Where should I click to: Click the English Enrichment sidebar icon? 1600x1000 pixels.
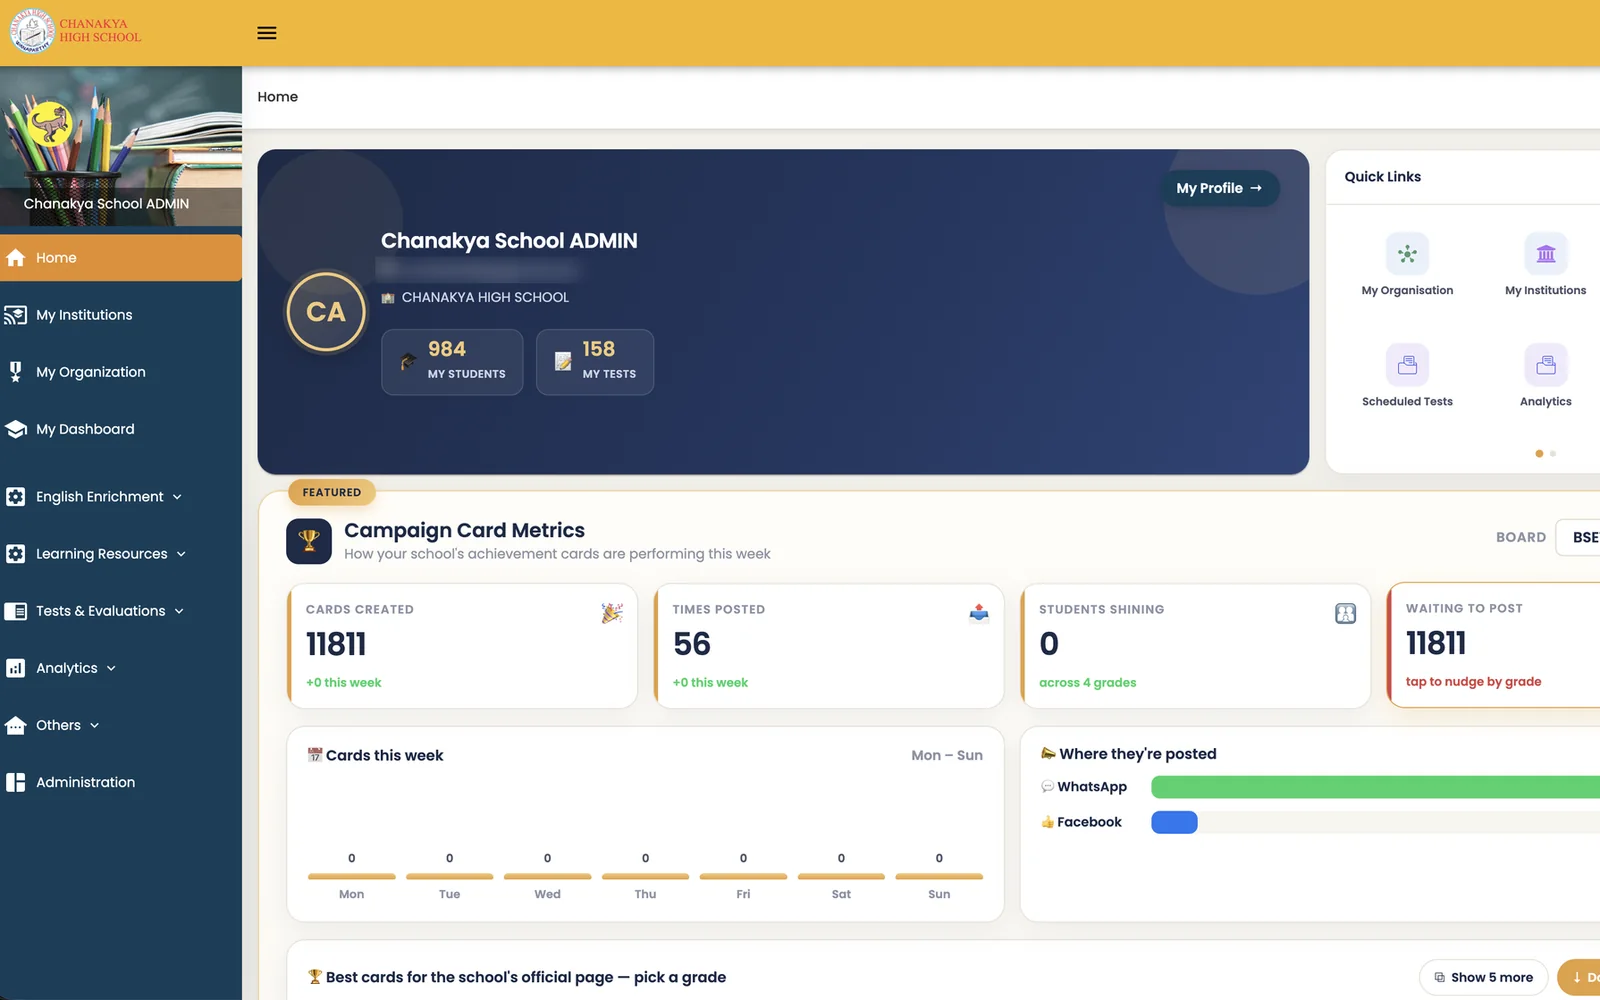pos(15,497)
